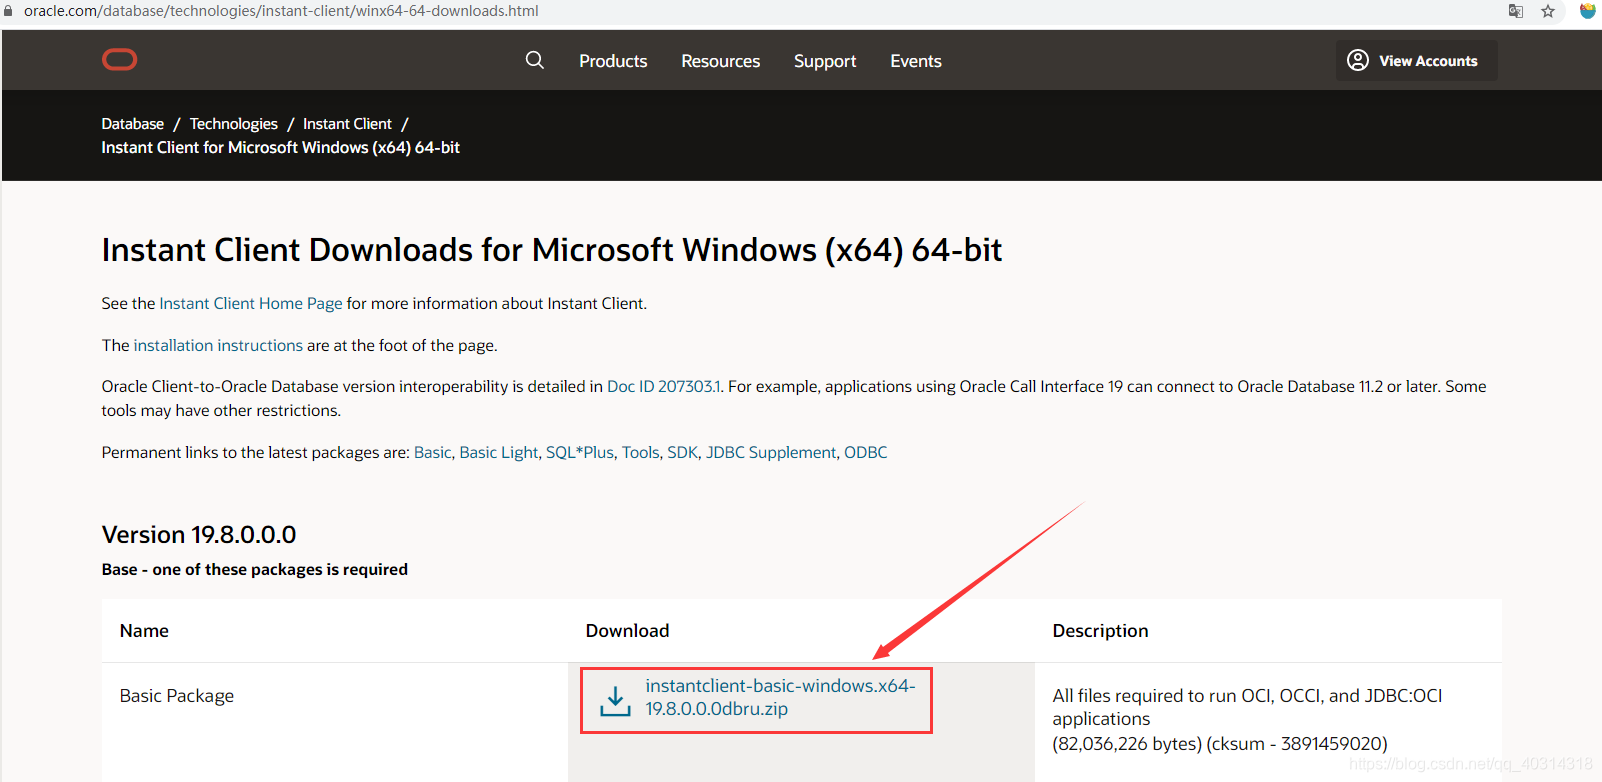Click the 'Download' column header
The height and width of the screenshot is (782, 1602).
627,631
